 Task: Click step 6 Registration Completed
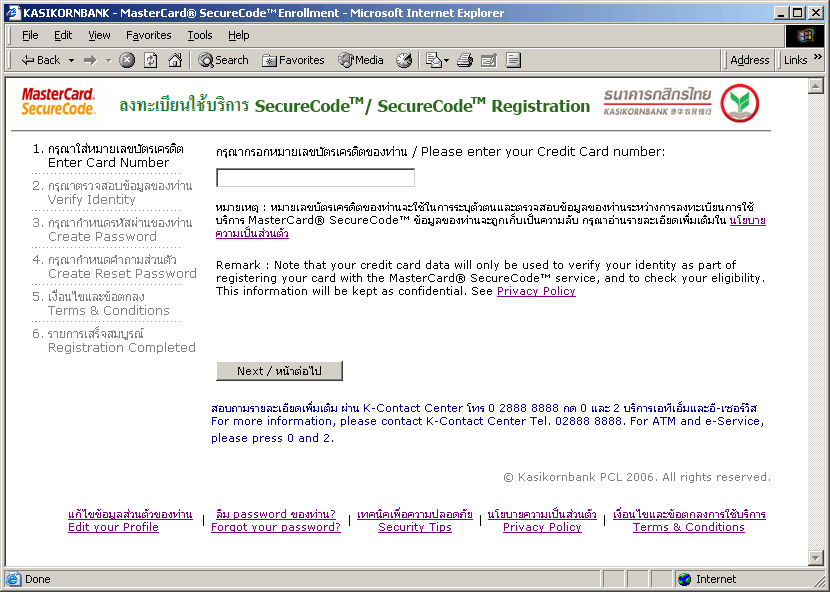click(x=114, y=341)
